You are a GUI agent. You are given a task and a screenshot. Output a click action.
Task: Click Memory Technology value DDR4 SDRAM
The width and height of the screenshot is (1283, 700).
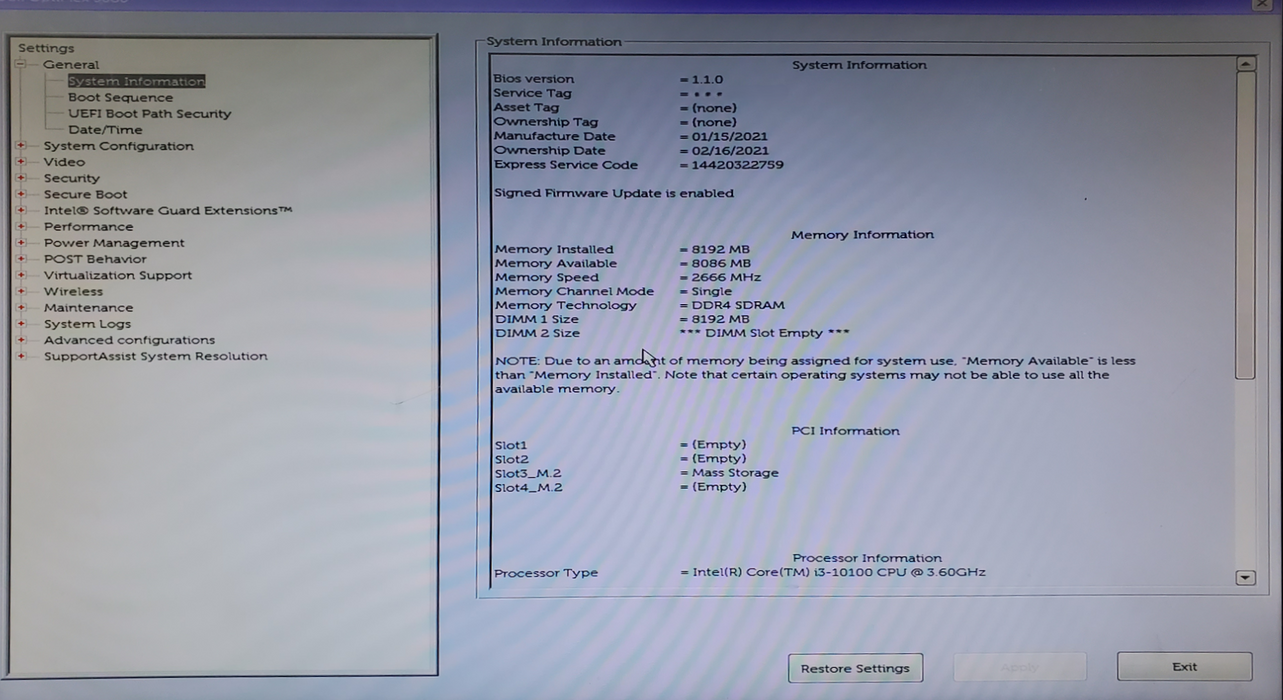pos(738,306)
